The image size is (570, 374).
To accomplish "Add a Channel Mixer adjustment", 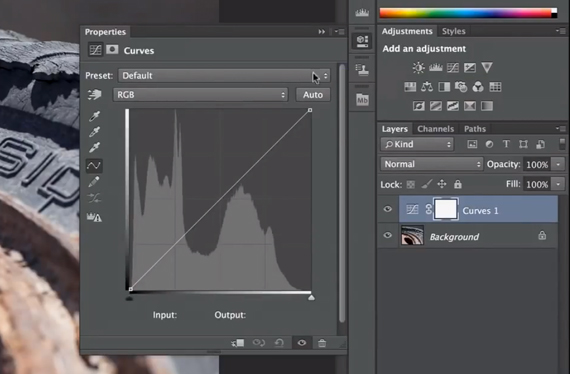I will tap(478, 87).
